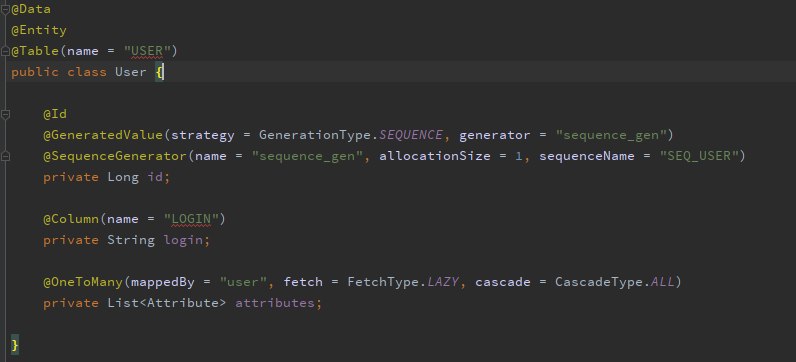Toggle fold marker beside @SequenceGenerator line

coord(6,156)
